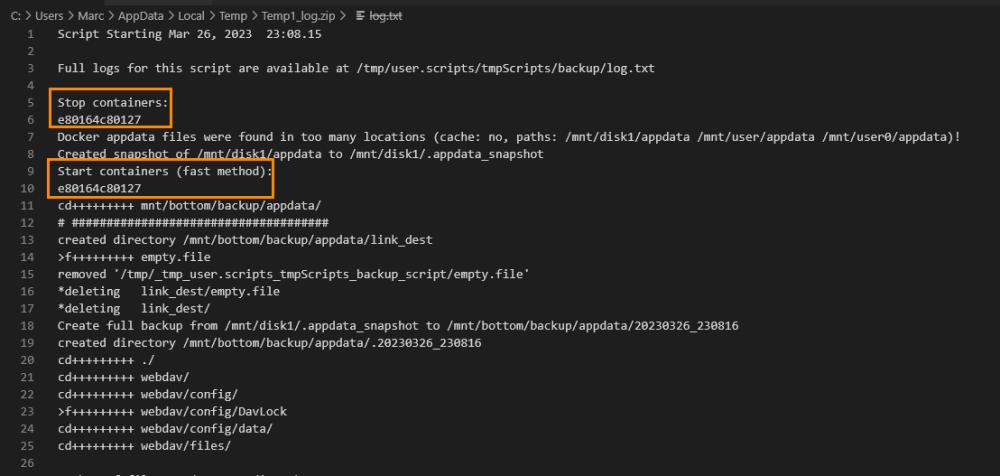Screen dimensions: 1000x476
Task: Open the log.txt breadcrumb item
Action: (x=386, y=16)
